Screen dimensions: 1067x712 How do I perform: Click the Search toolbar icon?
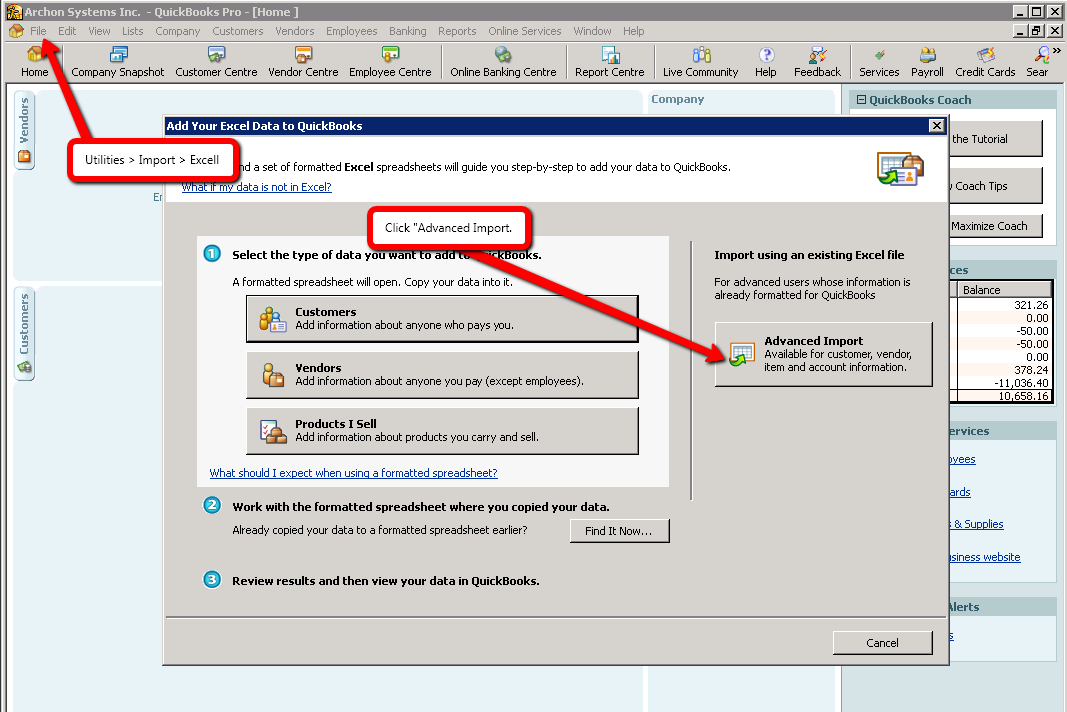1038,62
